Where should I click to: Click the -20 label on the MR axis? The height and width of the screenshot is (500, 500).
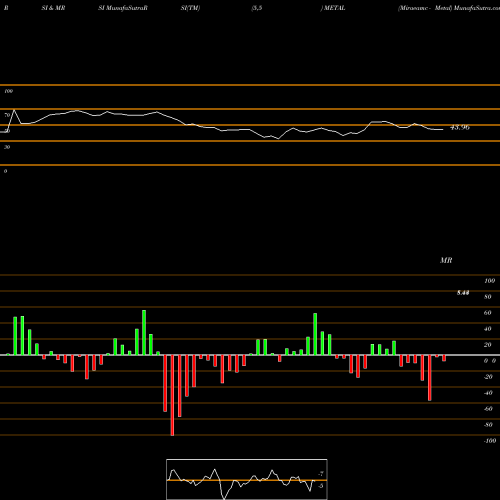pyautogui.click(x=488, y=377)
